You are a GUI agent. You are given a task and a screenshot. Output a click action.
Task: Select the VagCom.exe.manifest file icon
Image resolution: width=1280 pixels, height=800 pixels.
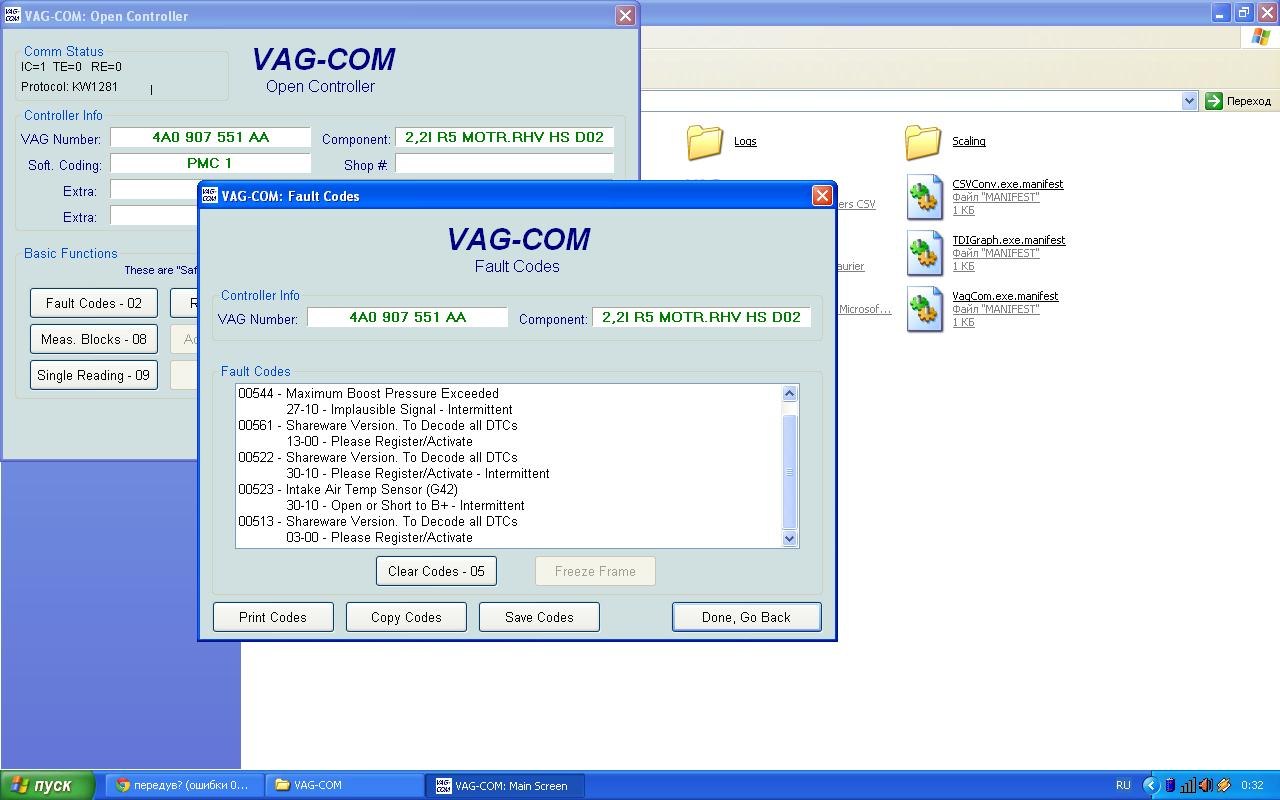(x=925, y=309)
